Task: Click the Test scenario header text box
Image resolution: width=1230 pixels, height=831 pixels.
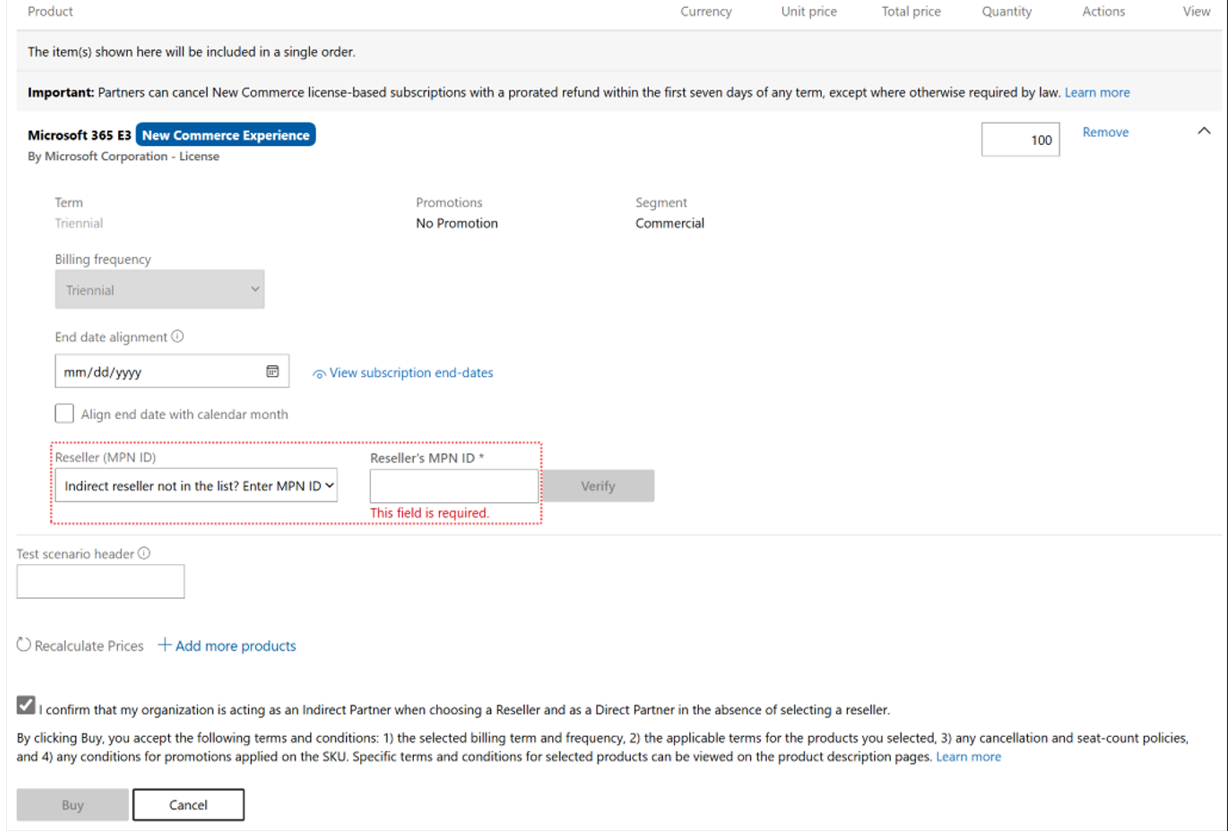Action: [x=101, y=581]
